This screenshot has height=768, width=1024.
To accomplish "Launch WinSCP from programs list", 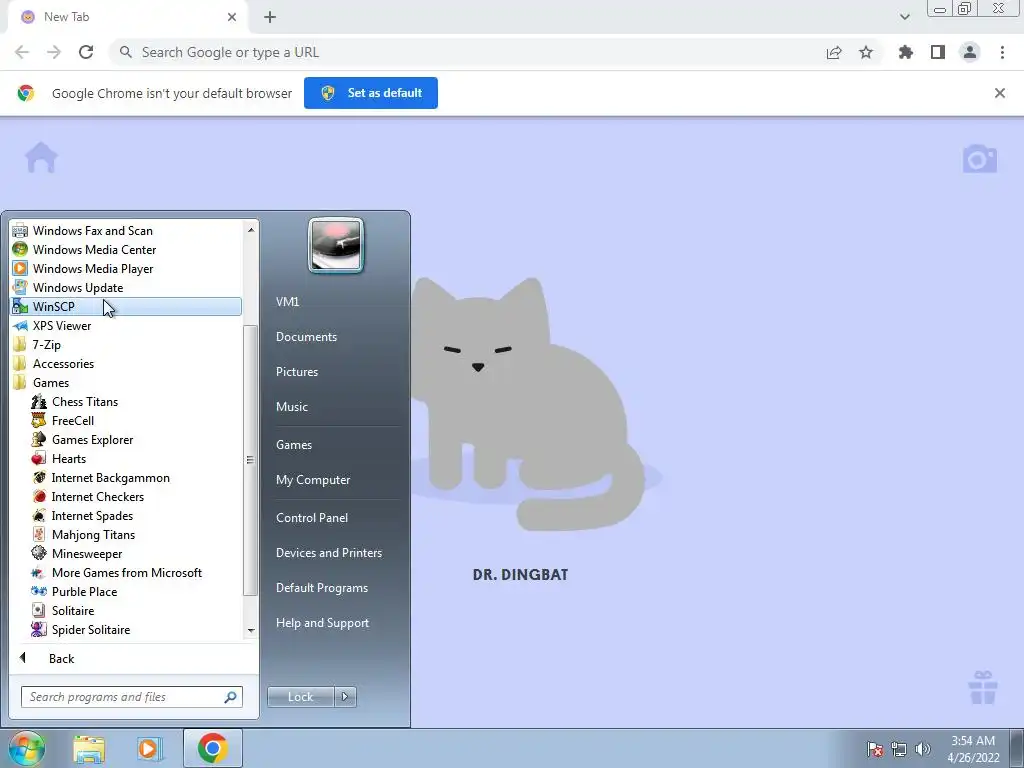I will (126, 306).
